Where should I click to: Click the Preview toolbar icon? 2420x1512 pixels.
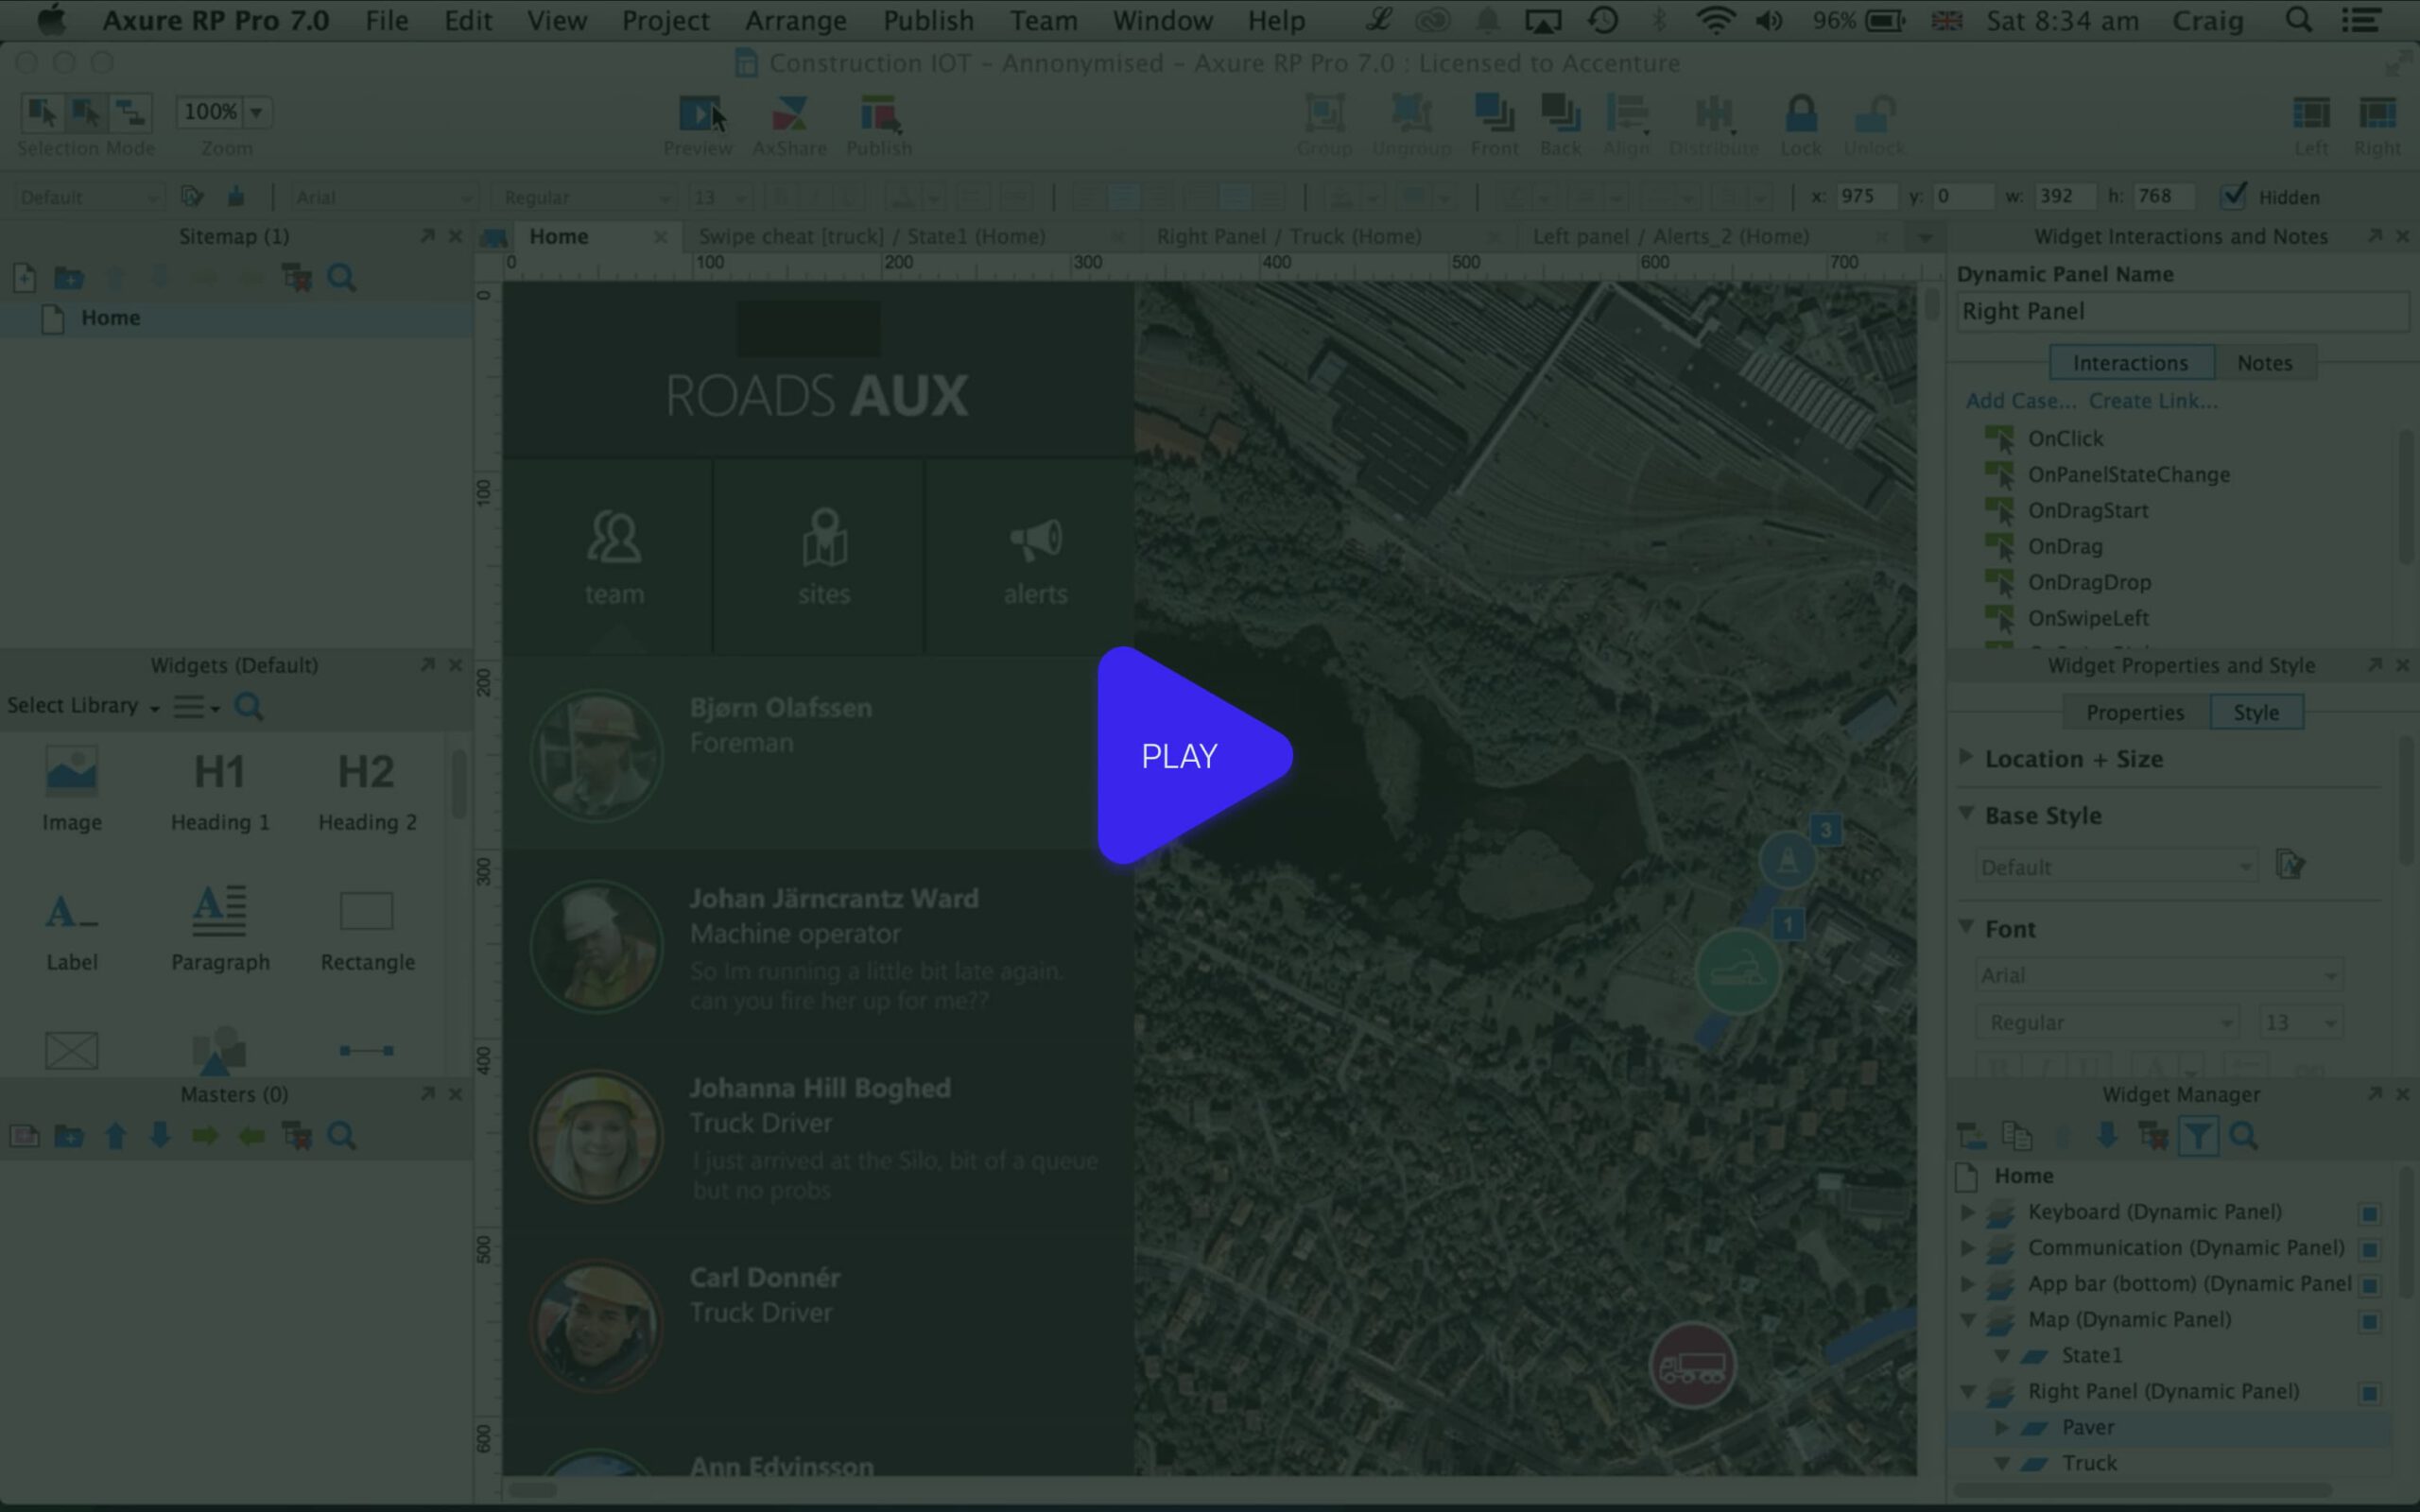(698, 115)
